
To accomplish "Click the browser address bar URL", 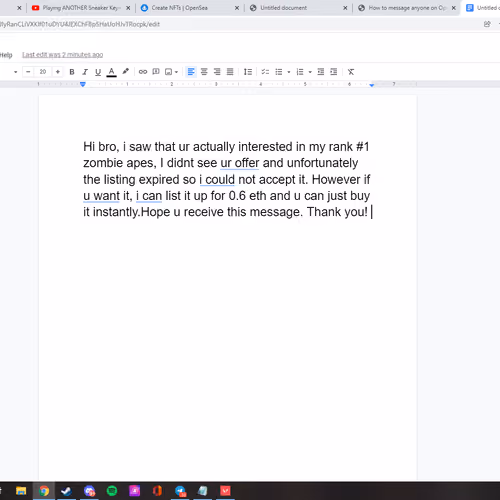I will [x=80, y=24].
